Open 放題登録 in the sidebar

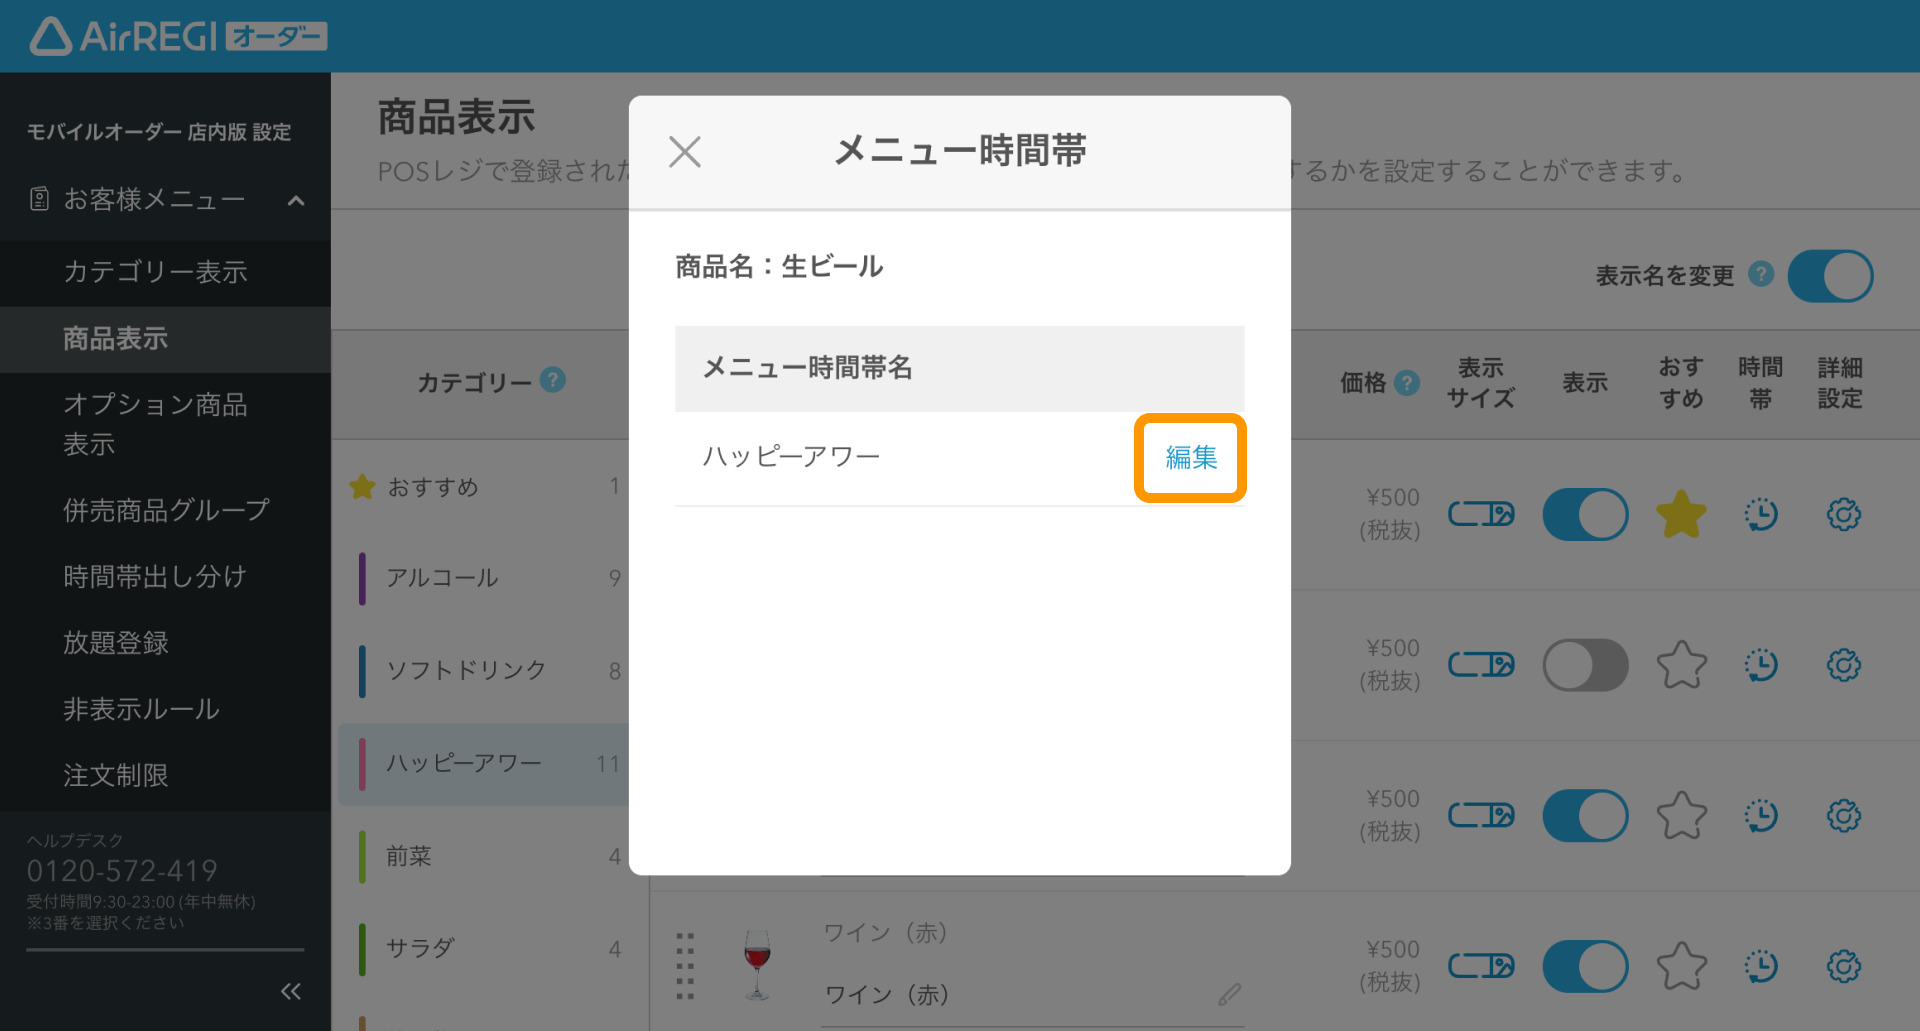[165, 642]
